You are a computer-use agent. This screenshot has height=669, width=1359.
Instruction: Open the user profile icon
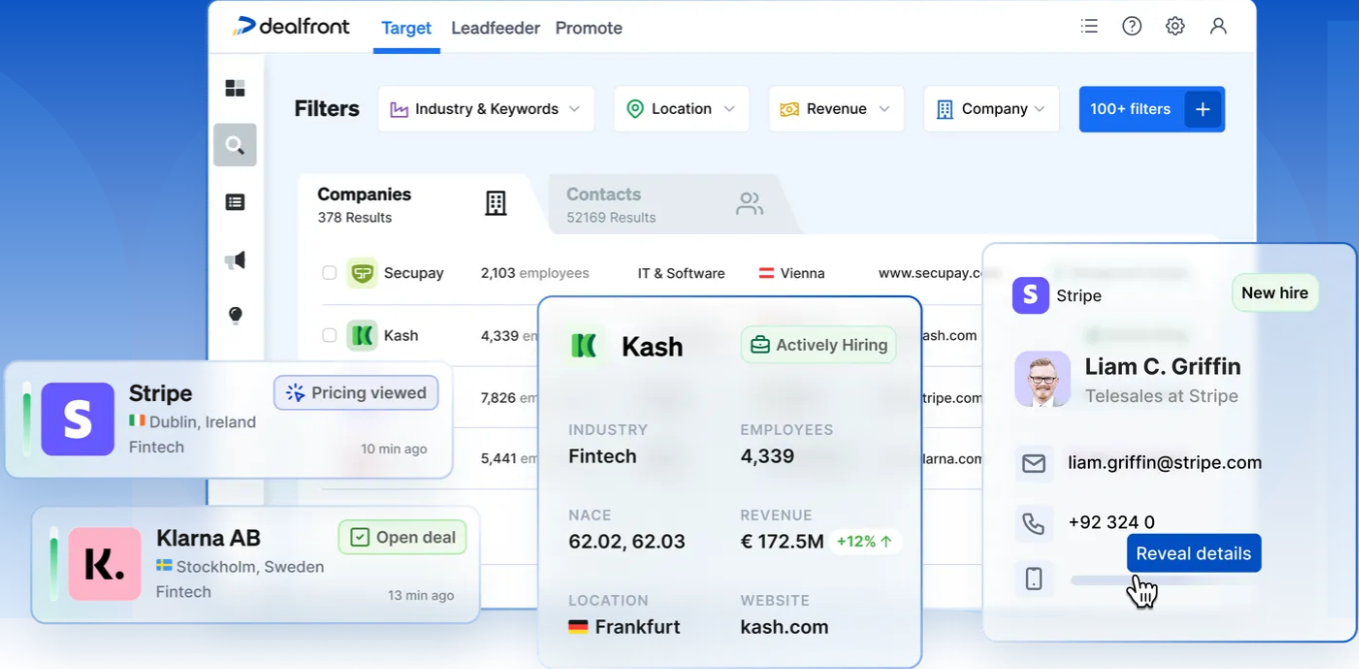[x=1218, y=27]
